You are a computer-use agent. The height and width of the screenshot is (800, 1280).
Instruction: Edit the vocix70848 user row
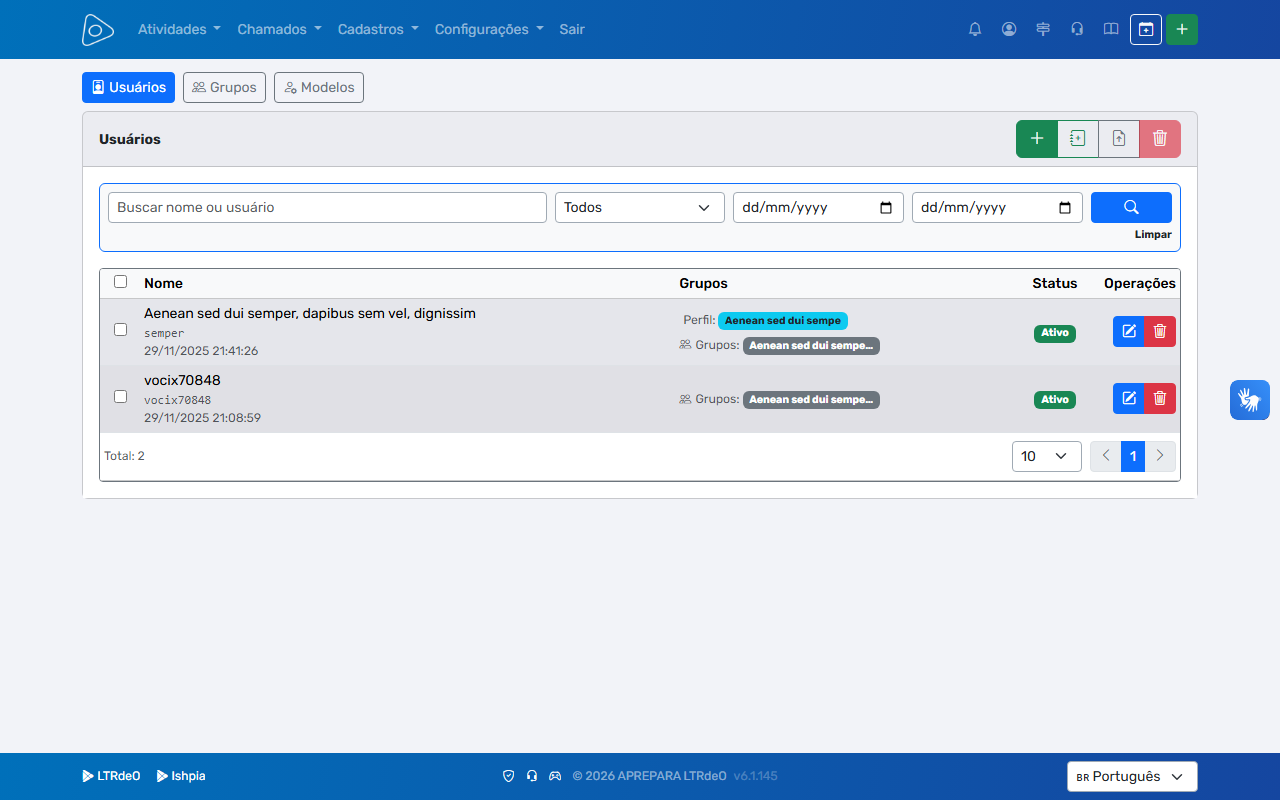pos(1129,398)
